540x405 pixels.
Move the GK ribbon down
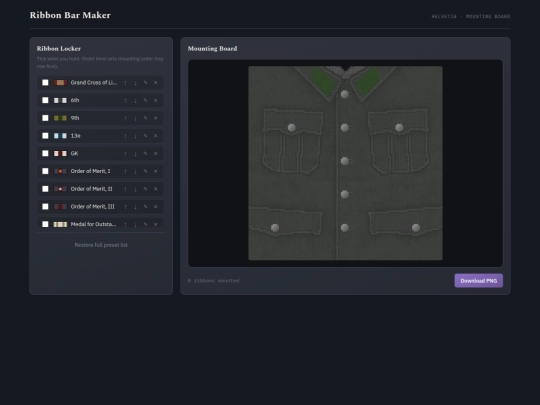tap(135, 153)
